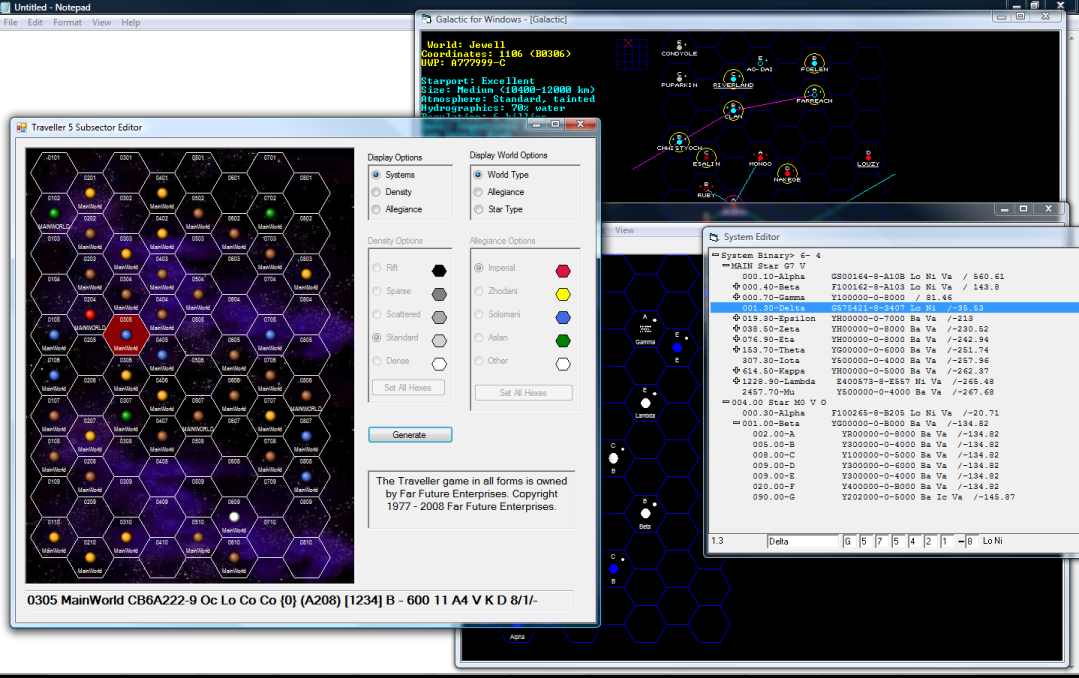Click Set All Hexes under Density Options

click(408, 388)
